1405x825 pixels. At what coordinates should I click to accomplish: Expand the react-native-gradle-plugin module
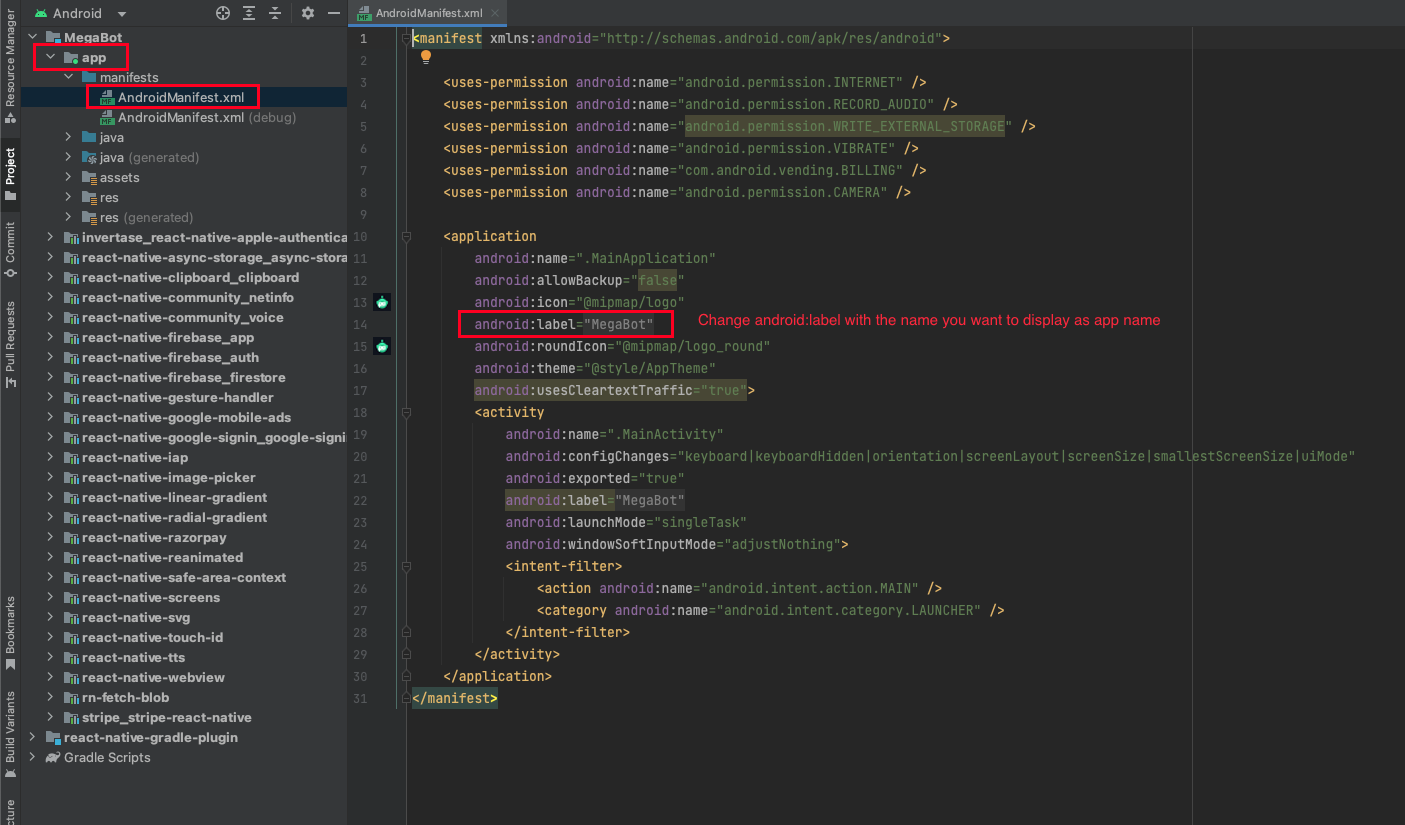pos(33,737)
